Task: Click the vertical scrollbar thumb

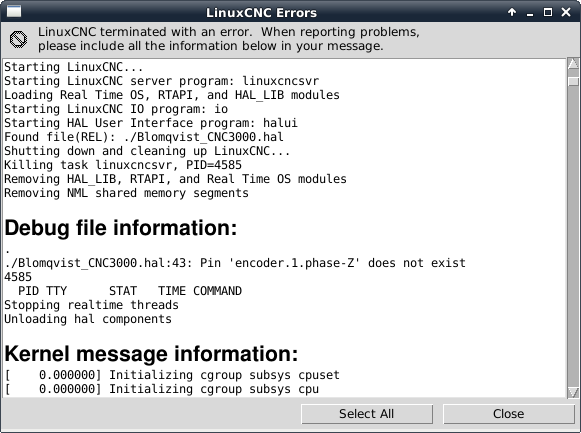Action: coord(573,80)
